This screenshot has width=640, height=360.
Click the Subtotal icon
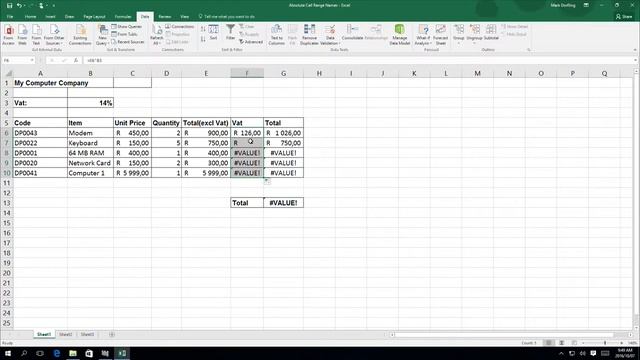click(x=491, y=33)
